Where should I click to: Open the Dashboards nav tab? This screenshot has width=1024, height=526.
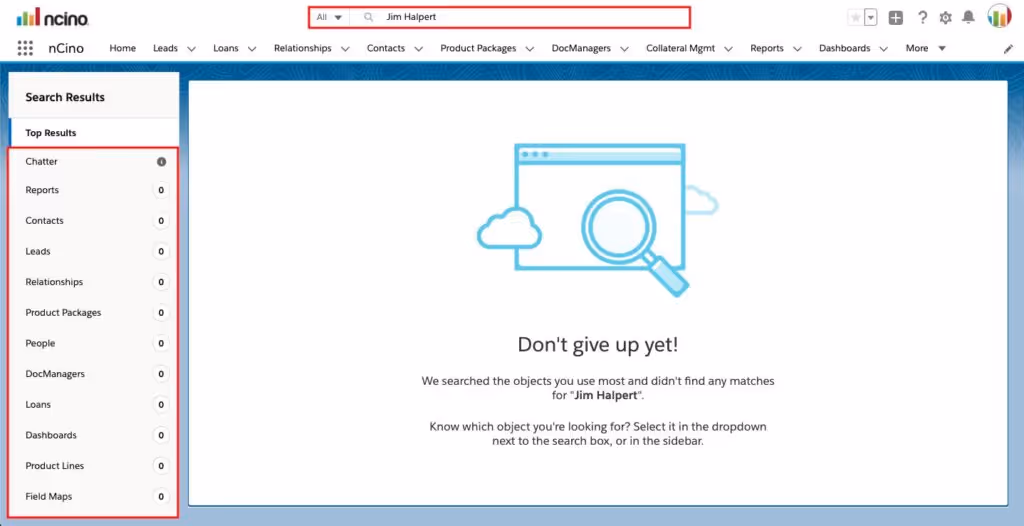[844, 48]
